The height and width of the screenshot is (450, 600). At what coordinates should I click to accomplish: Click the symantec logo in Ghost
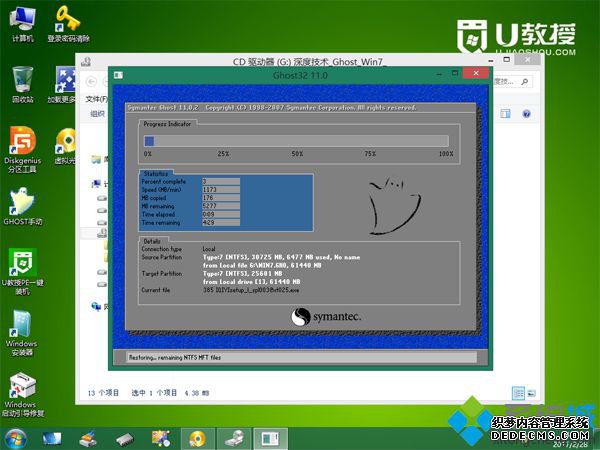pos(326,317)
